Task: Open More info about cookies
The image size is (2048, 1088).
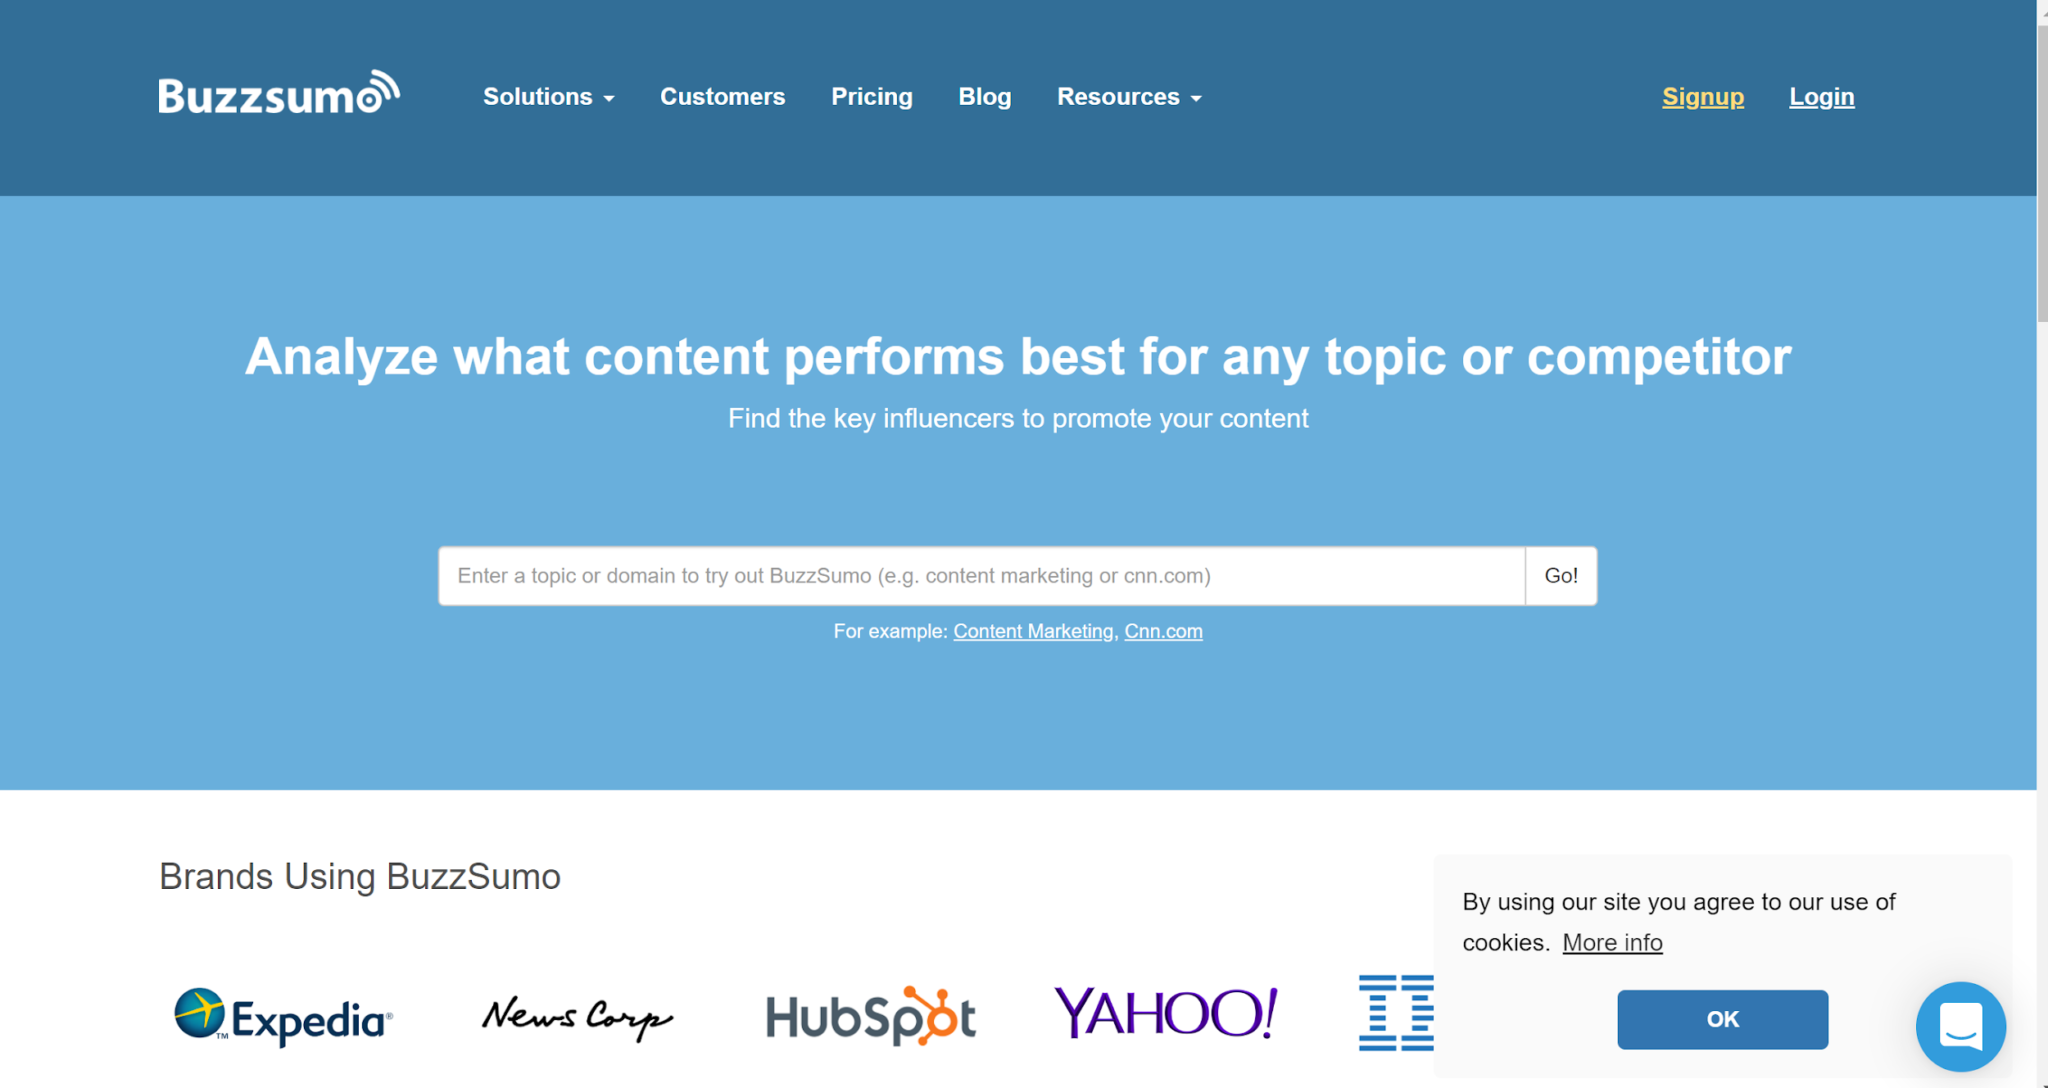Action: point(1612,942)
